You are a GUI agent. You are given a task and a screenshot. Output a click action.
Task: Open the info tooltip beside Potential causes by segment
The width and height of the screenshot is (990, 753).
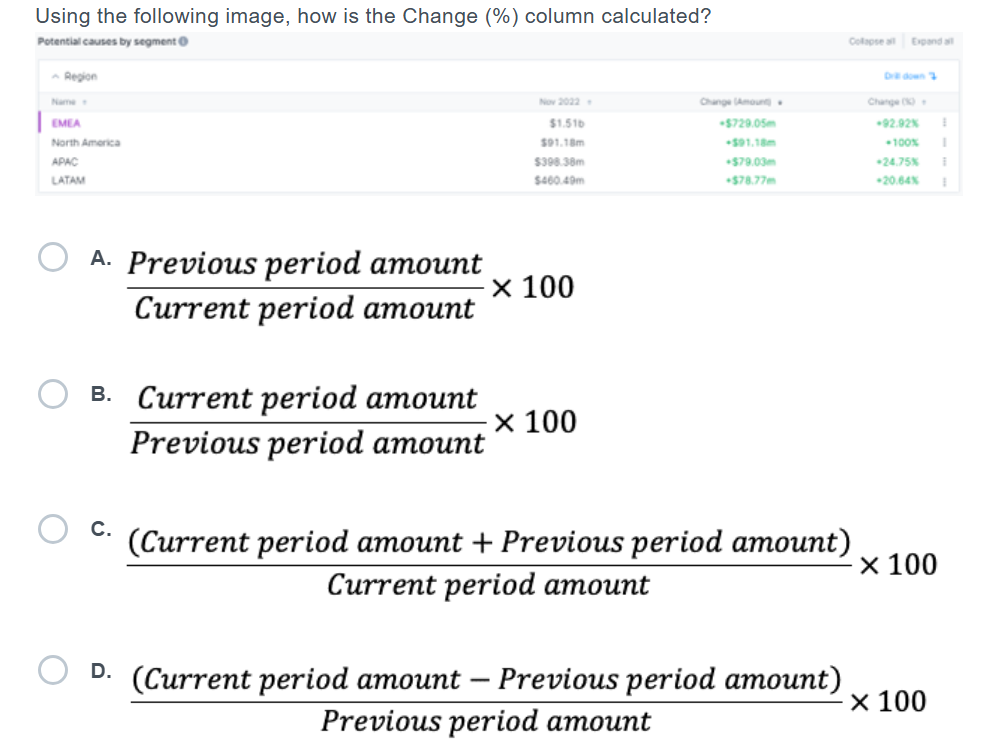click(x=183, y=42)
